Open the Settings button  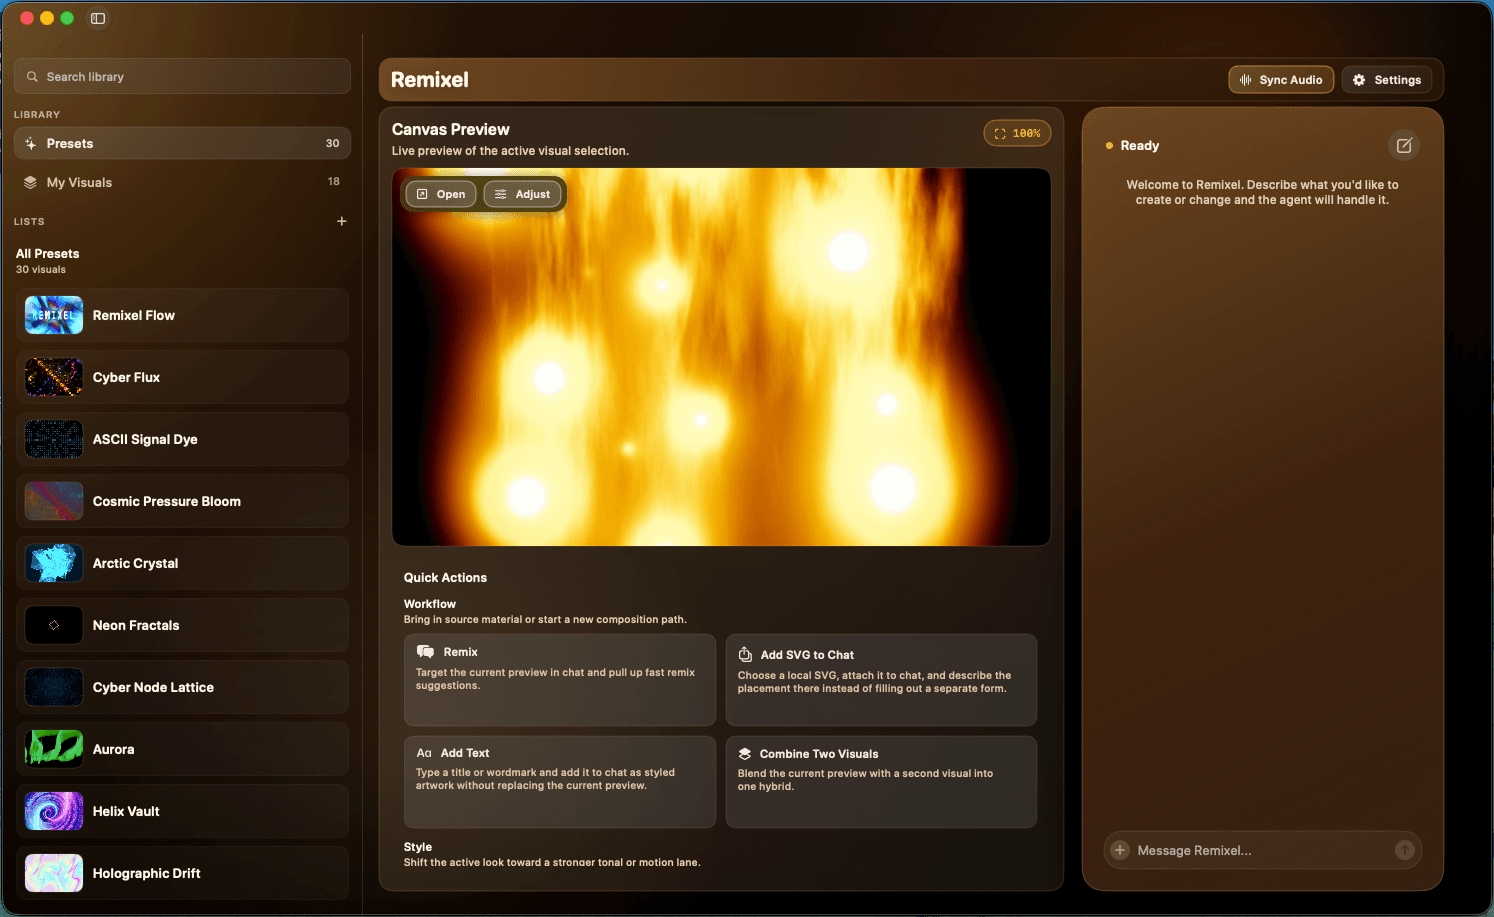pyautogui.click(x=1387, y=80)
